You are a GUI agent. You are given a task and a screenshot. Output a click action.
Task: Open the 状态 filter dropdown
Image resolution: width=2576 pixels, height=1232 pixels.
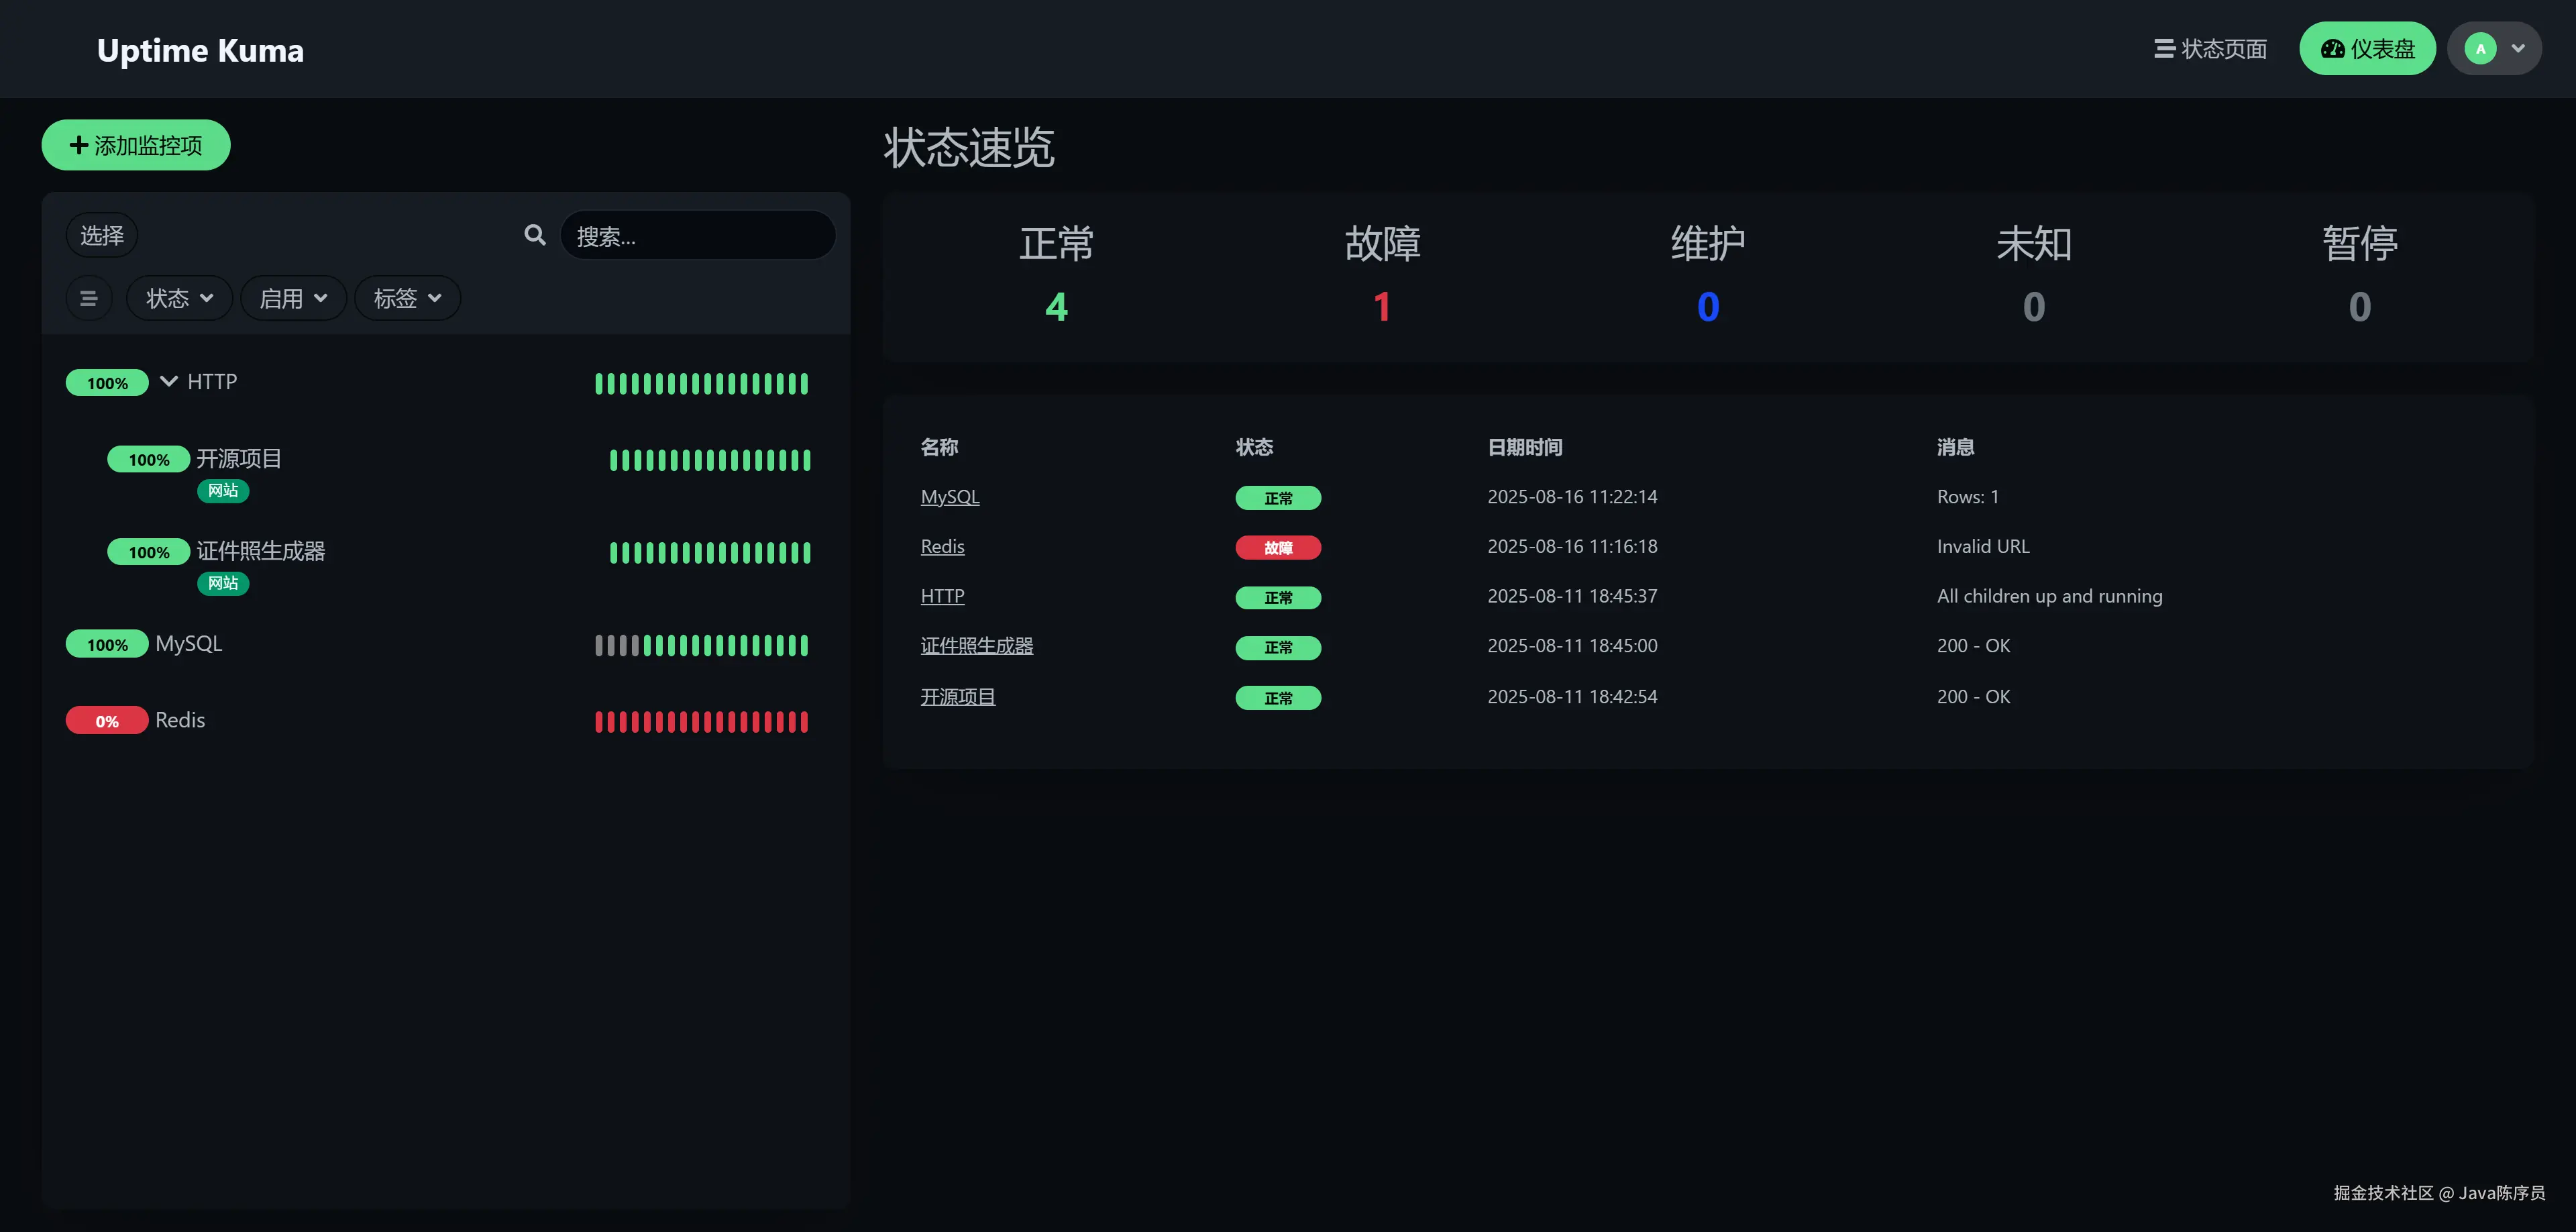[x=179, y=298]
